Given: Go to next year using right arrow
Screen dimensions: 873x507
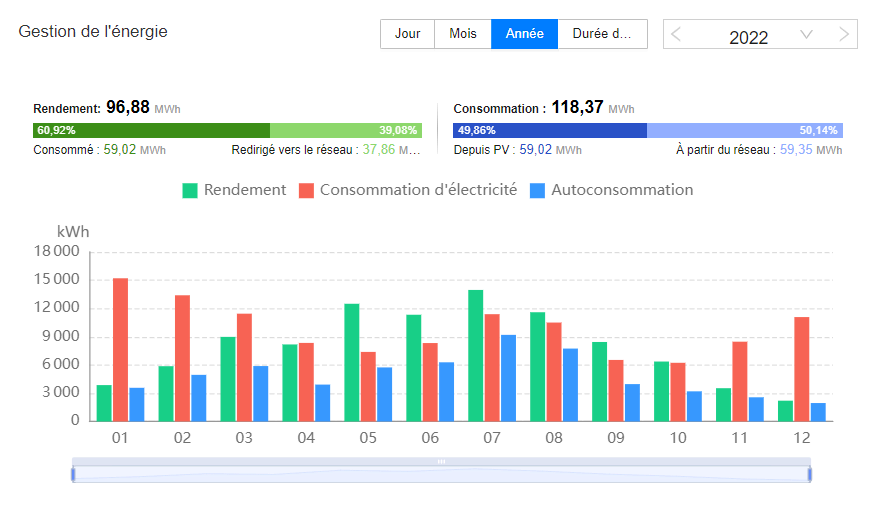Looking at the screenshot, I should click(x=844, y=35).
